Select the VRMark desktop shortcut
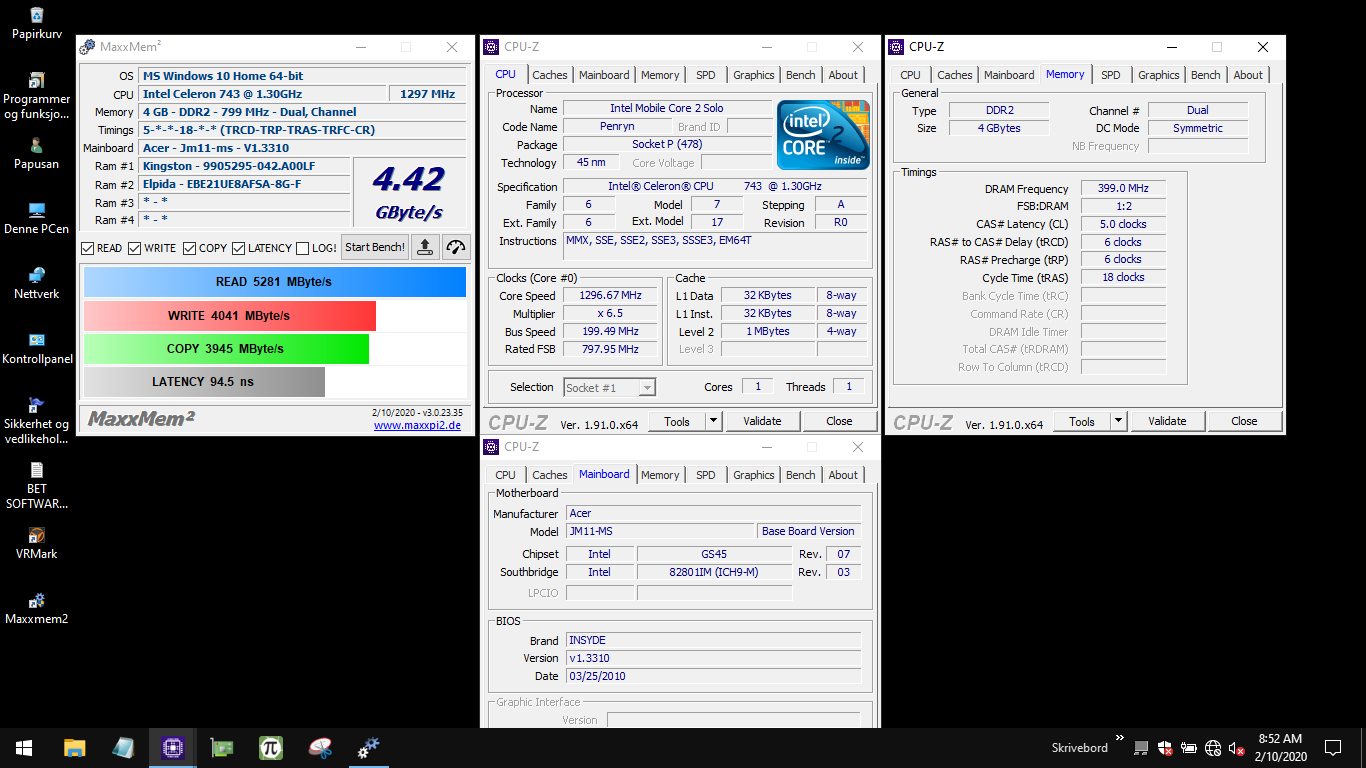 tap(37, 544)
